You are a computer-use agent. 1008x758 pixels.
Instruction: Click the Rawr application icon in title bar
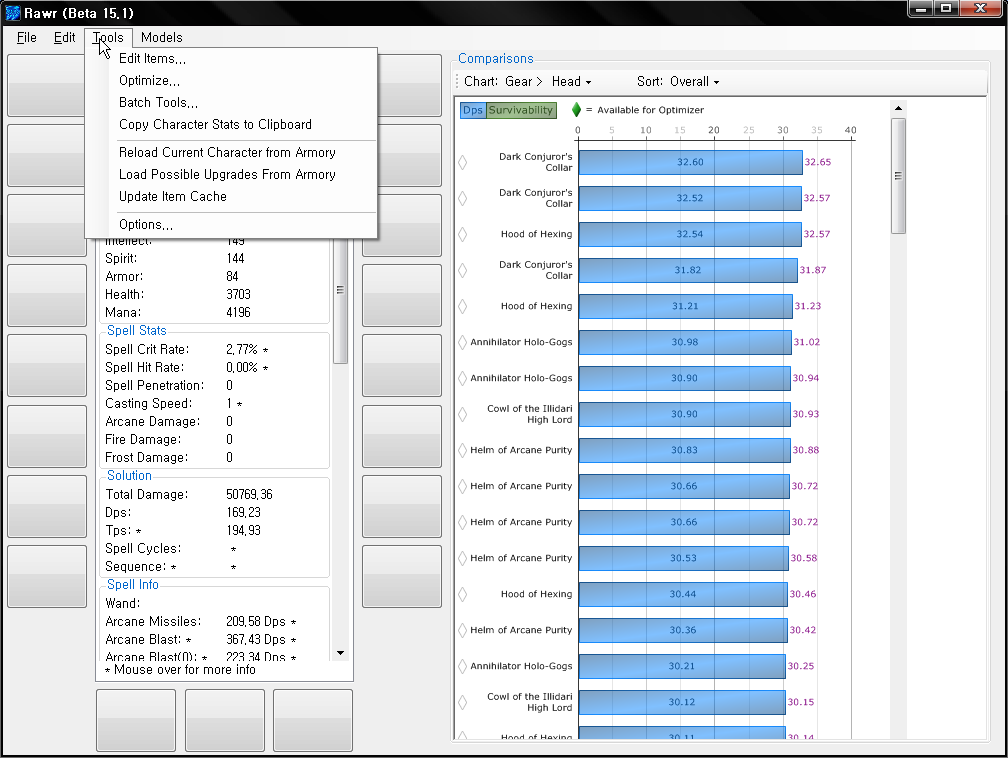(12, 13)
